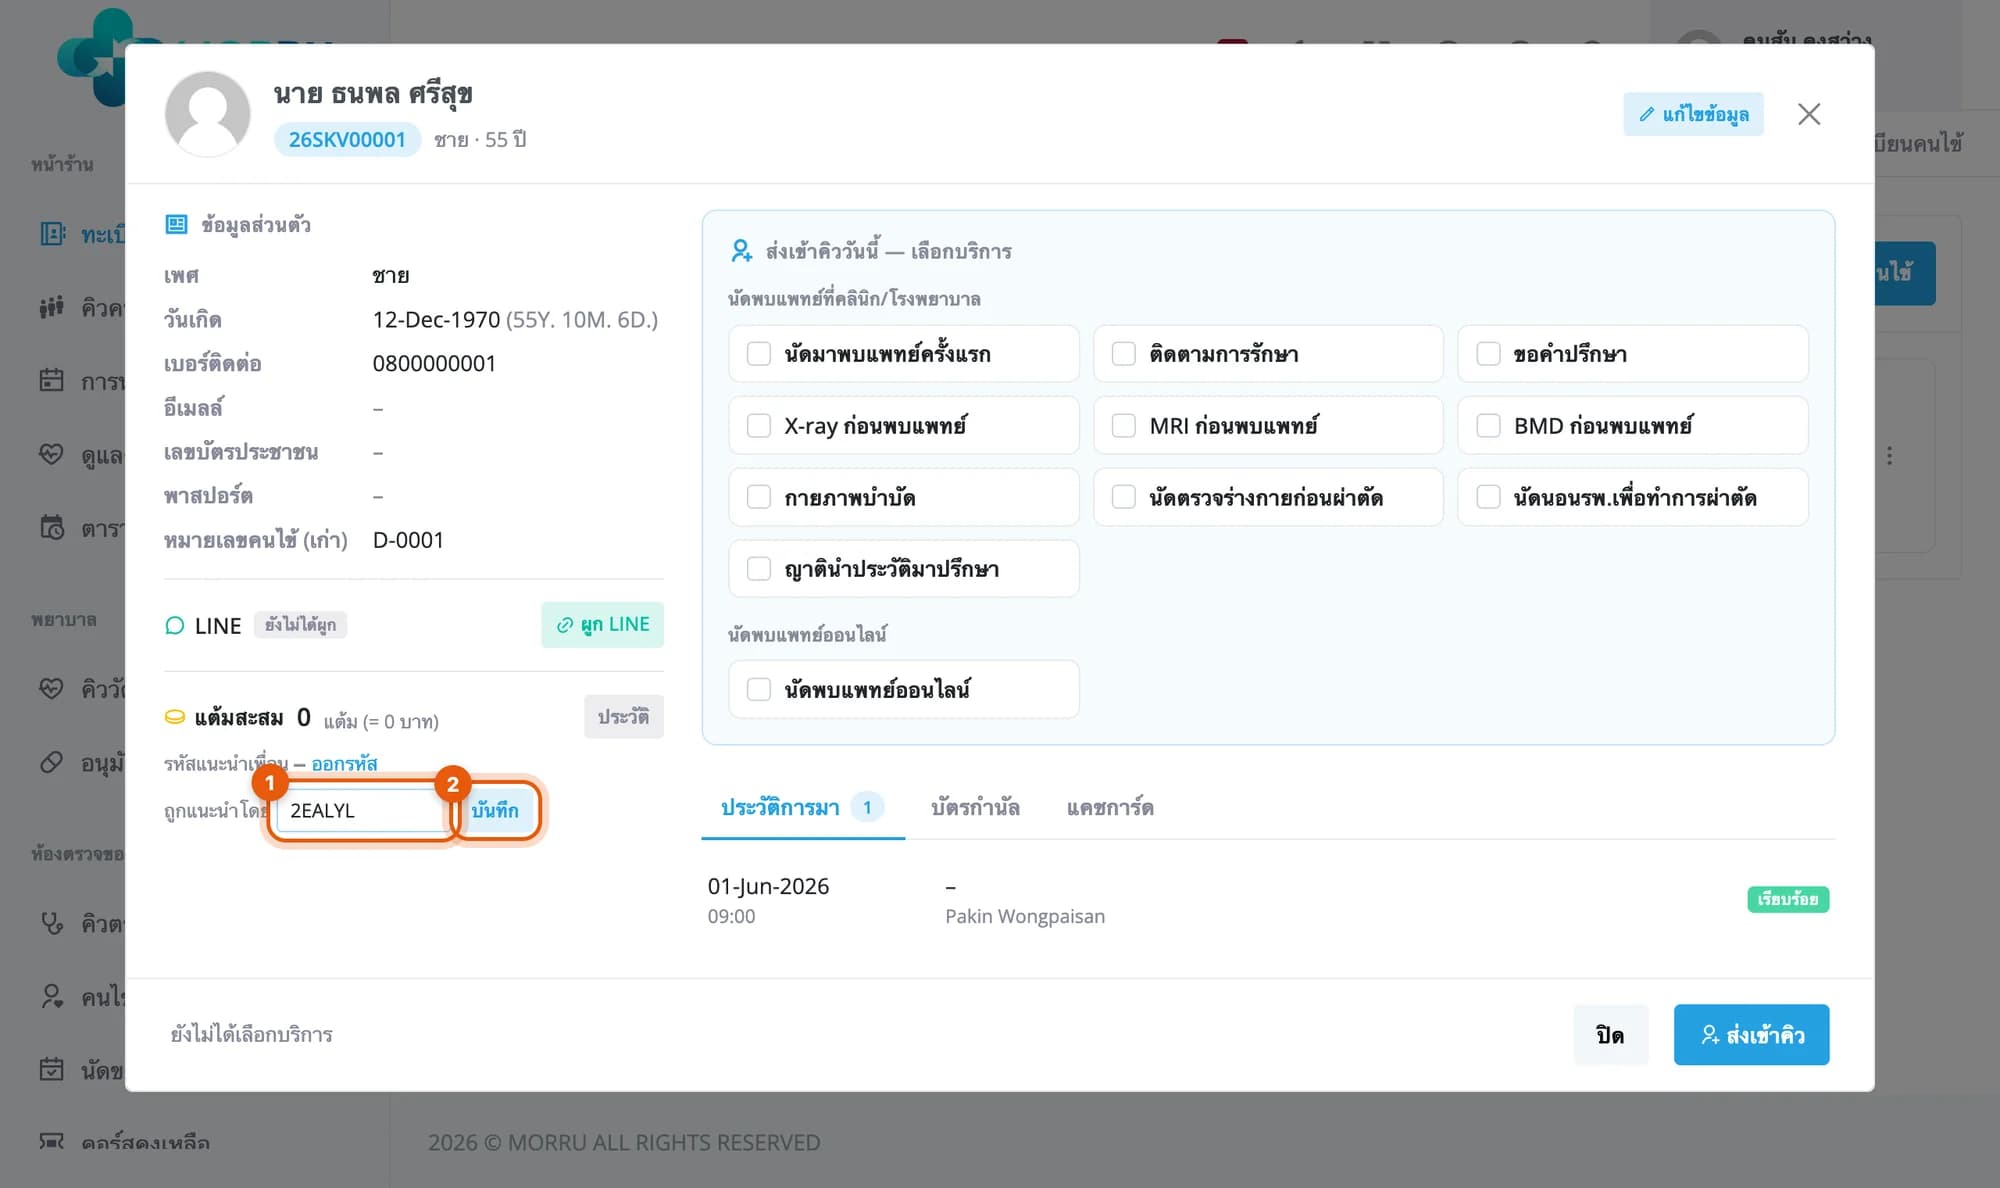Click the LINE chat bubble icon
Image resolution: width=2000 pixels, height=1188 pixels.
(x=175, y=626)
